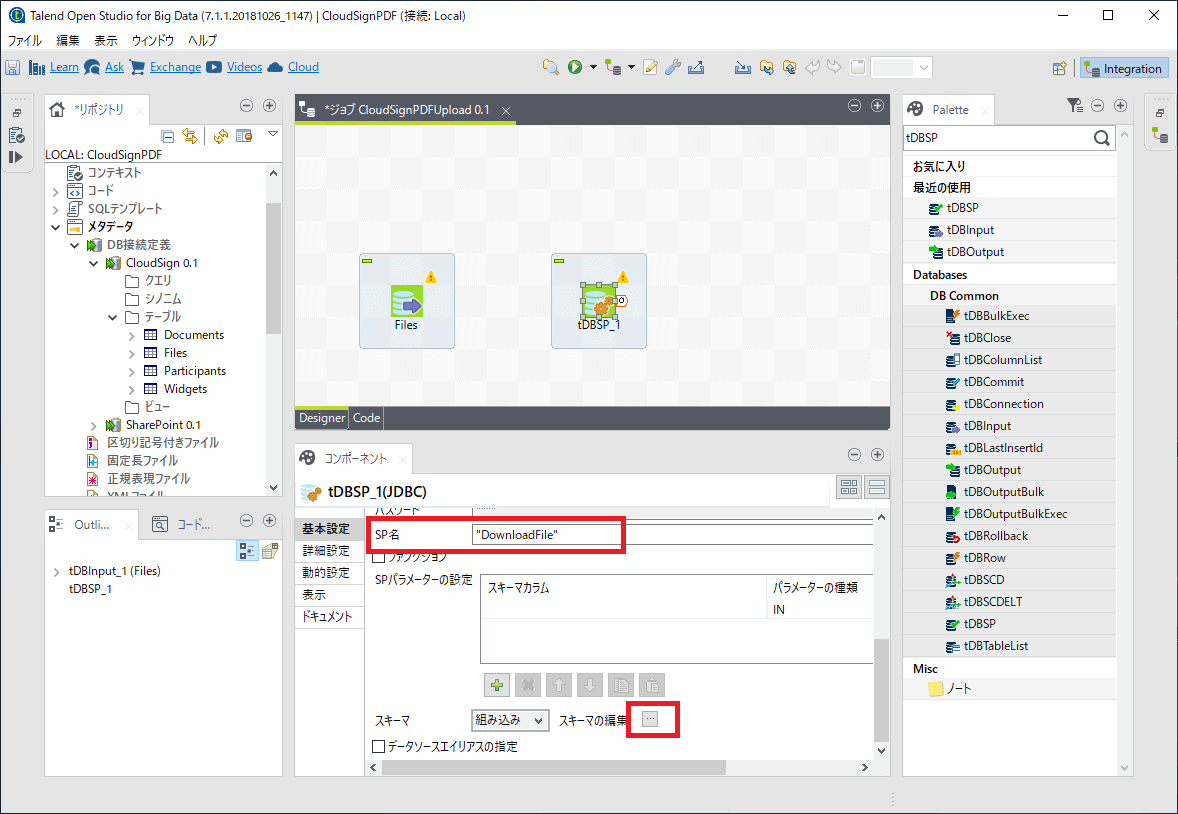This screenshot has width=1178, height=814.
Task: Select tDBRow in palette
Action: (984, 558)
